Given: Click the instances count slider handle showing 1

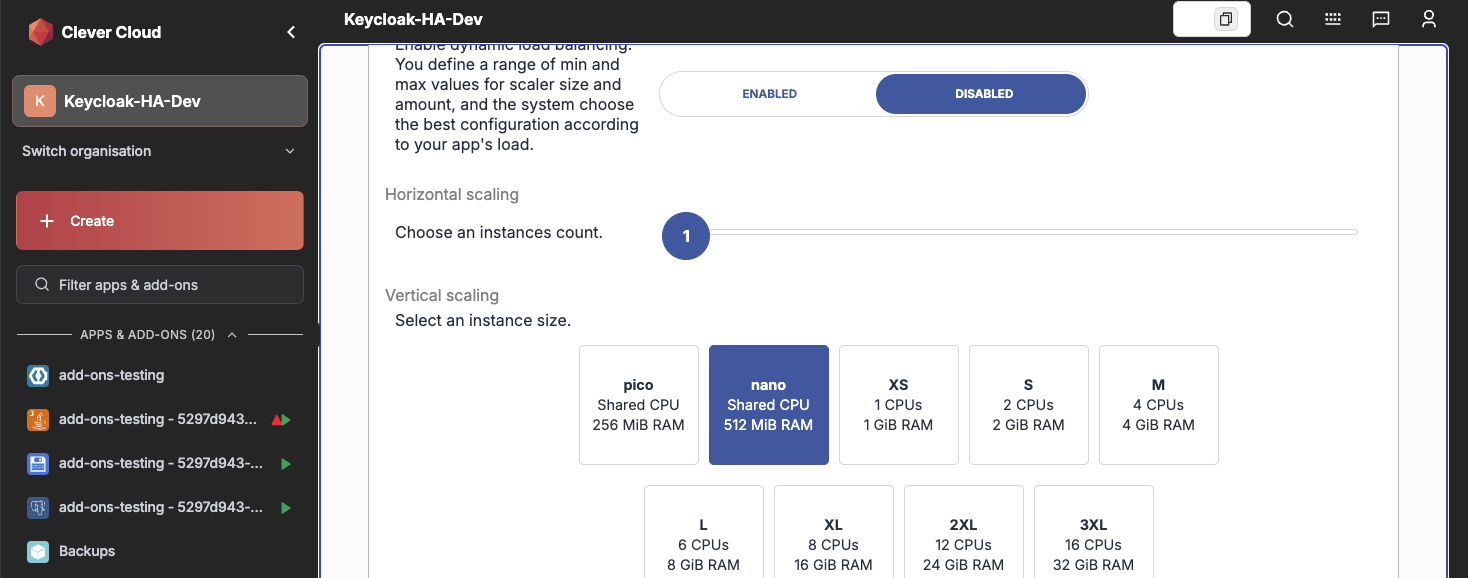Looking at the screenshot, I should (686, 236).
